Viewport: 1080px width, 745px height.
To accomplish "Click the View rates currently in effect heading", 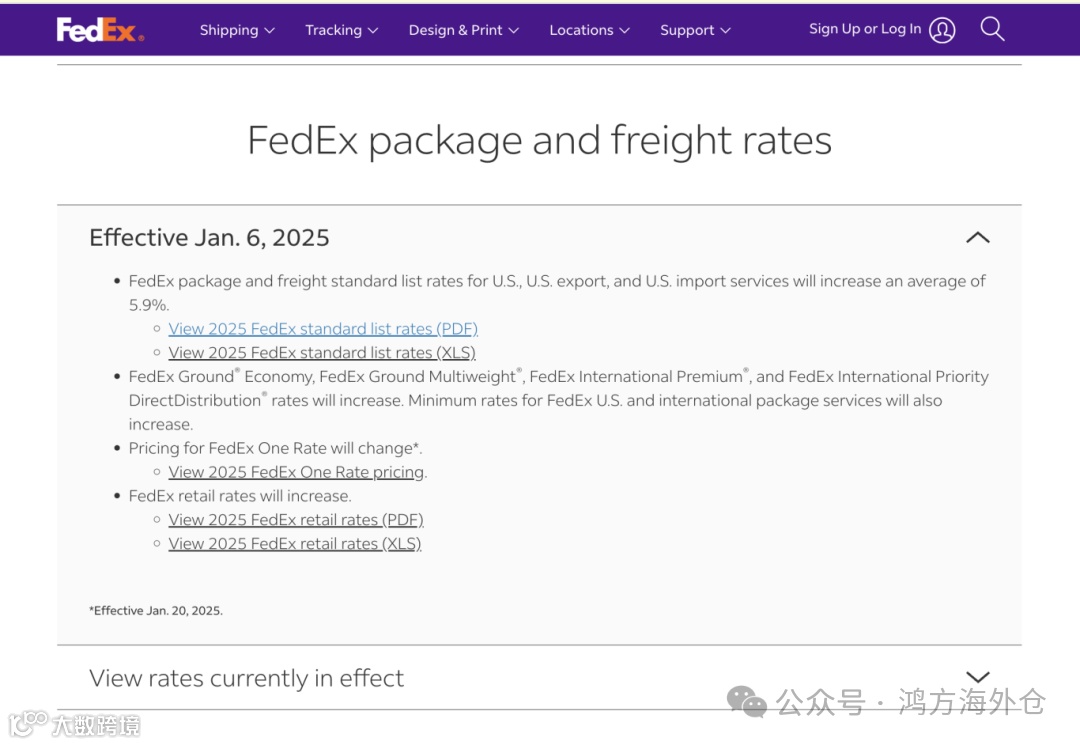I will coord(246,678).
